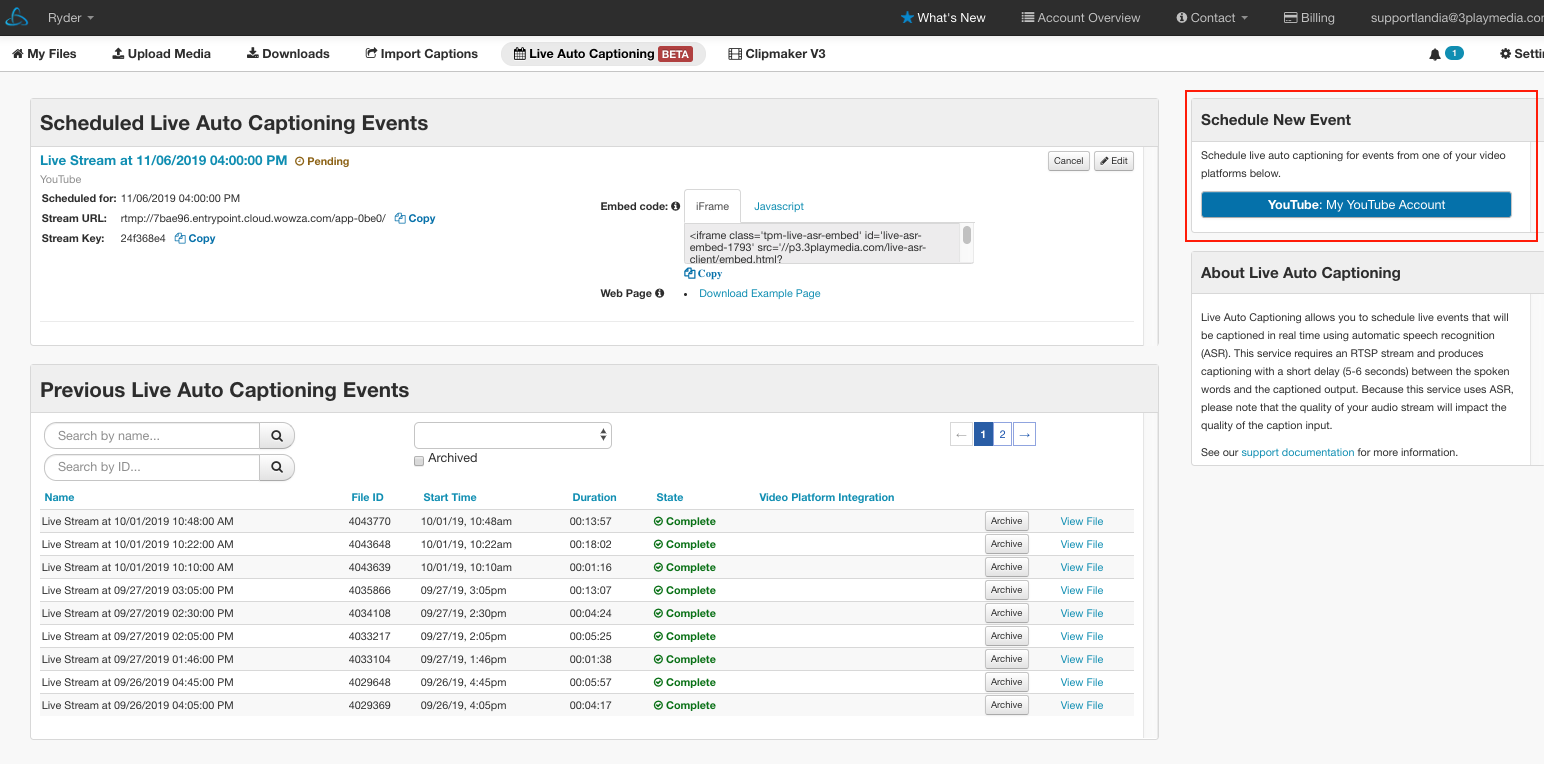Switch to the Javascript embed tab
The height and width of the screenshot is (764, 1544).
pos(779,206)
